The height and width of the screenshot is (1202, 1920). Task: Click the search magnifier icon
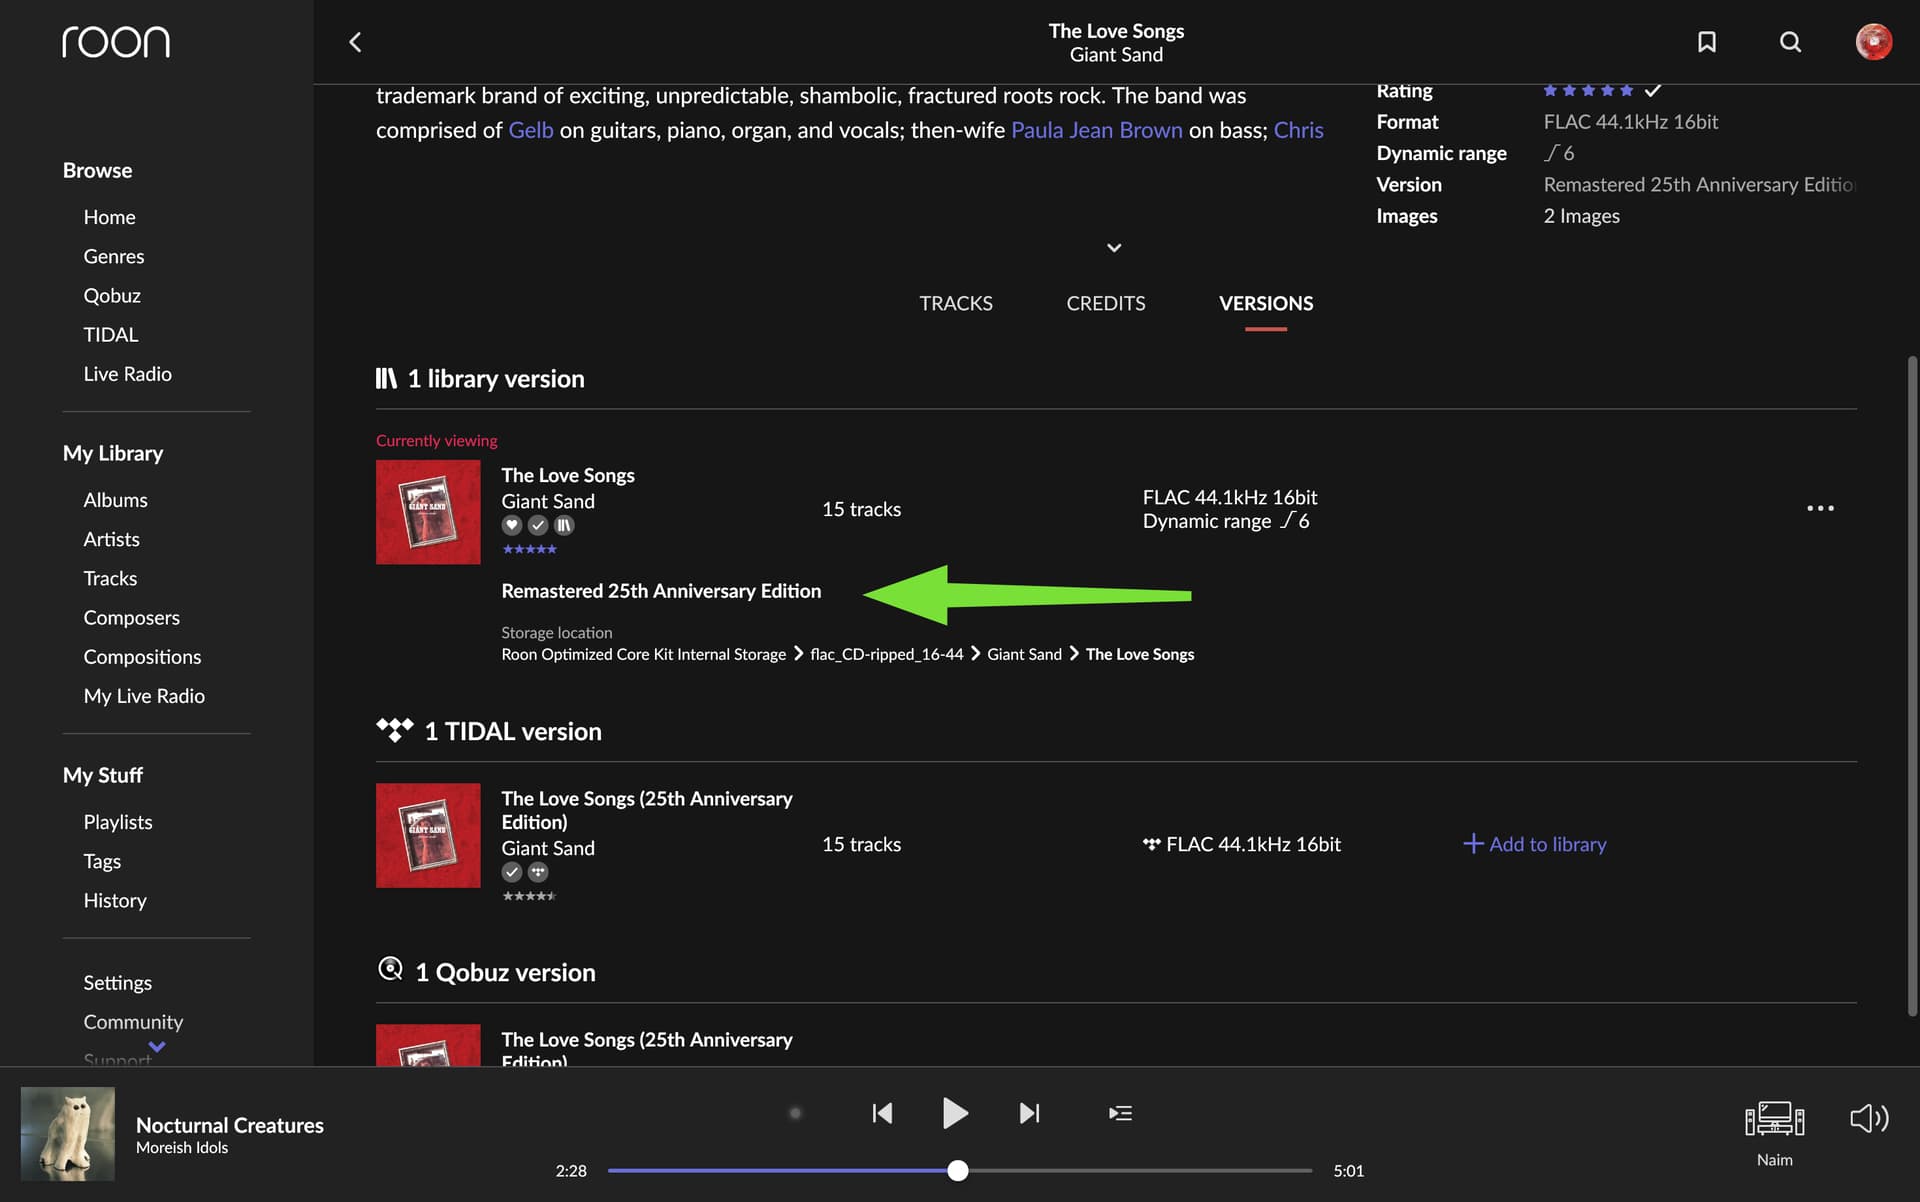coord(1790,42)
